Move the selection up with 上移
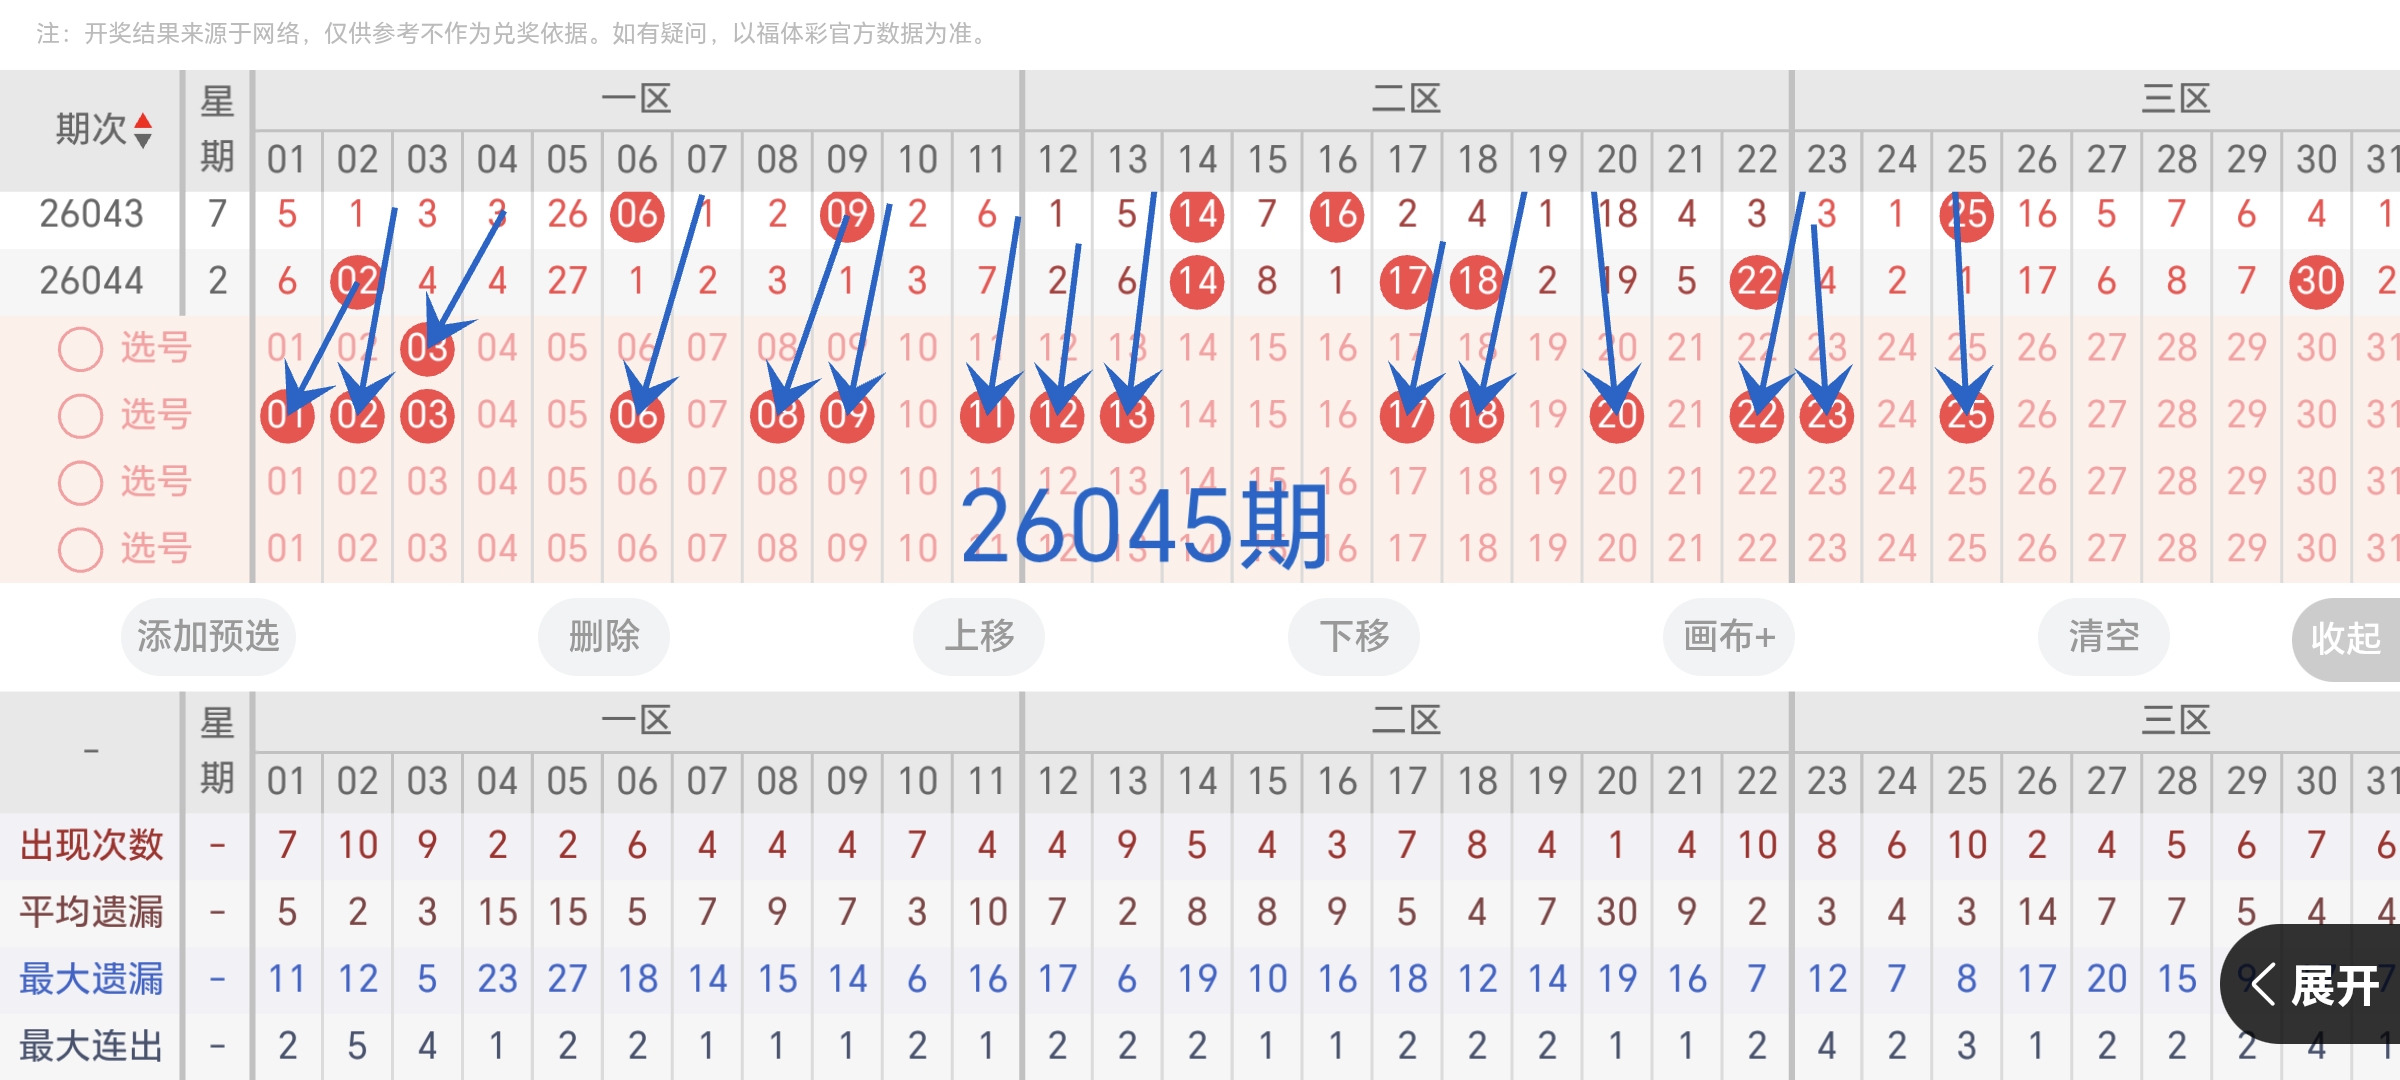This screenshot has height=1080, width=2400. pyautogui.click(x=978, y=636)
